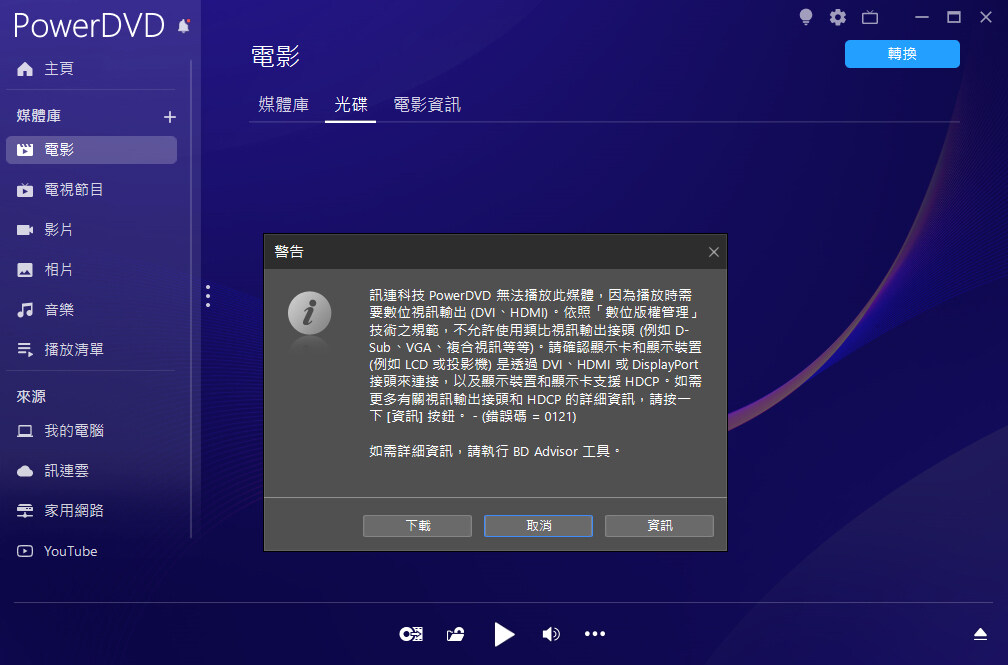Switch to TV Mode
The height and width of the screenshot is (665, 1008).
tap(869, 17)
